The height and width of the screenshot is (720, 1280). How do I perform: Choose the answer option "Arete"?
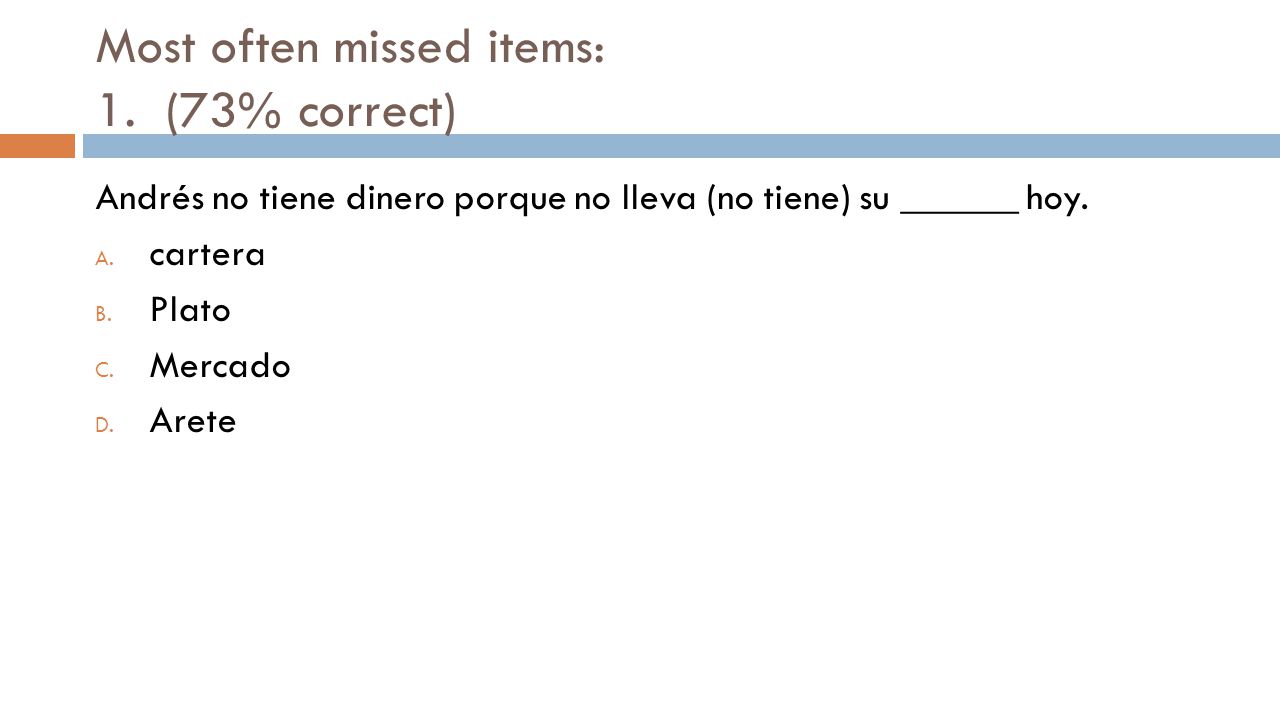coord(193,422)
